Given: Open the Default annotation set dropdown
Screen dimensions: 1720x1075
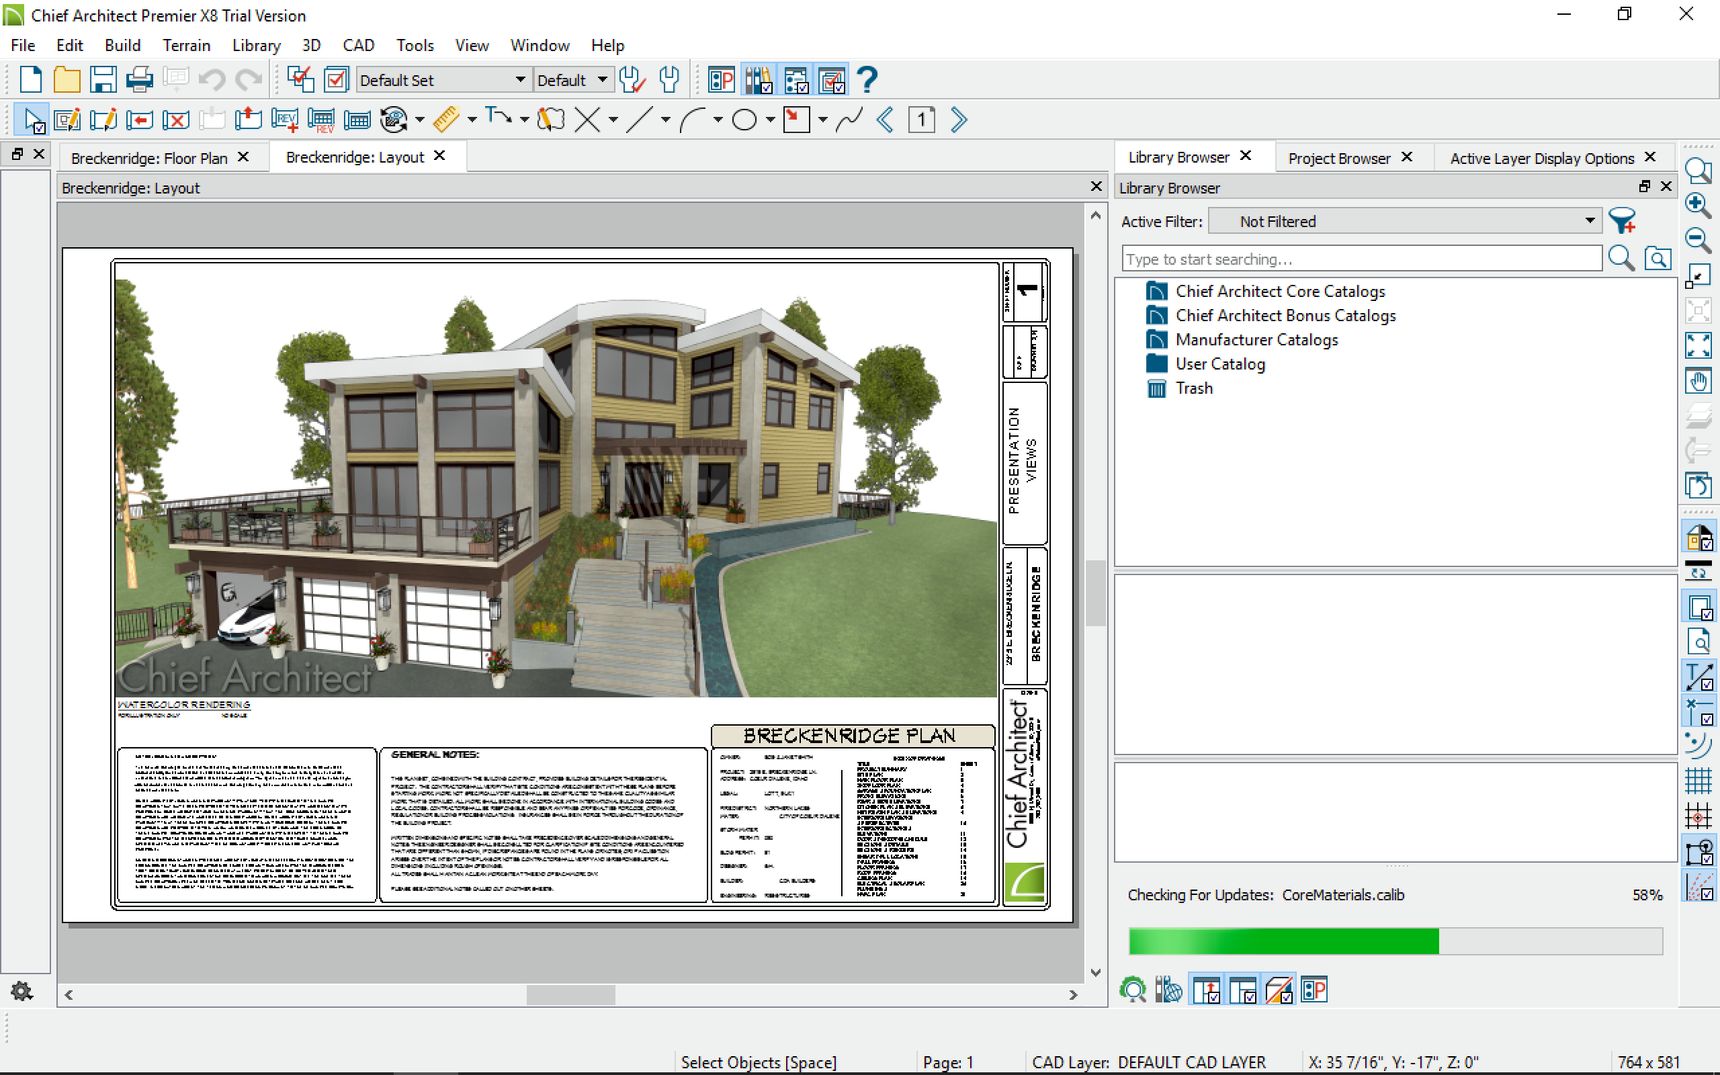Looking at the screenshot, I should pyautogui.click(x=572, y=80).
